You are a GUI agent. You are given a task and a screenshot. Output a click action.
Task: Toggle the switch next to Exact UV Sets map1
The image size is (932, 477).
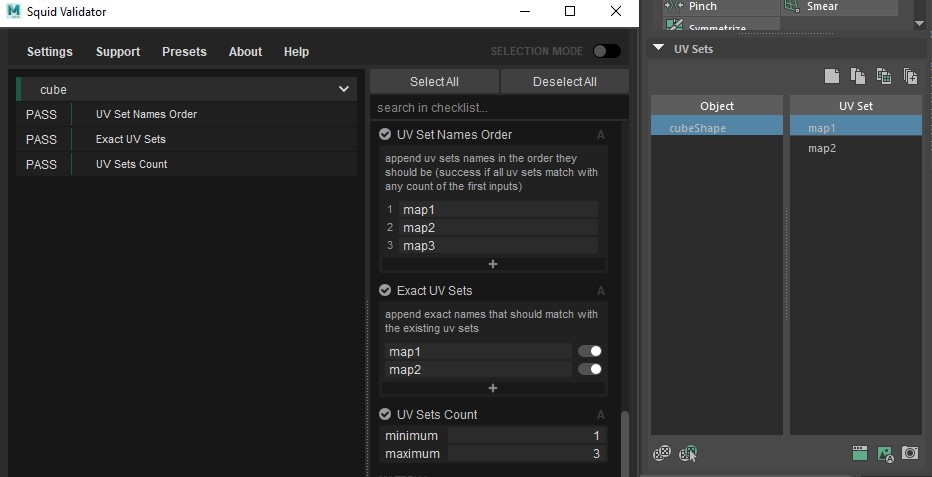[590, 351]
